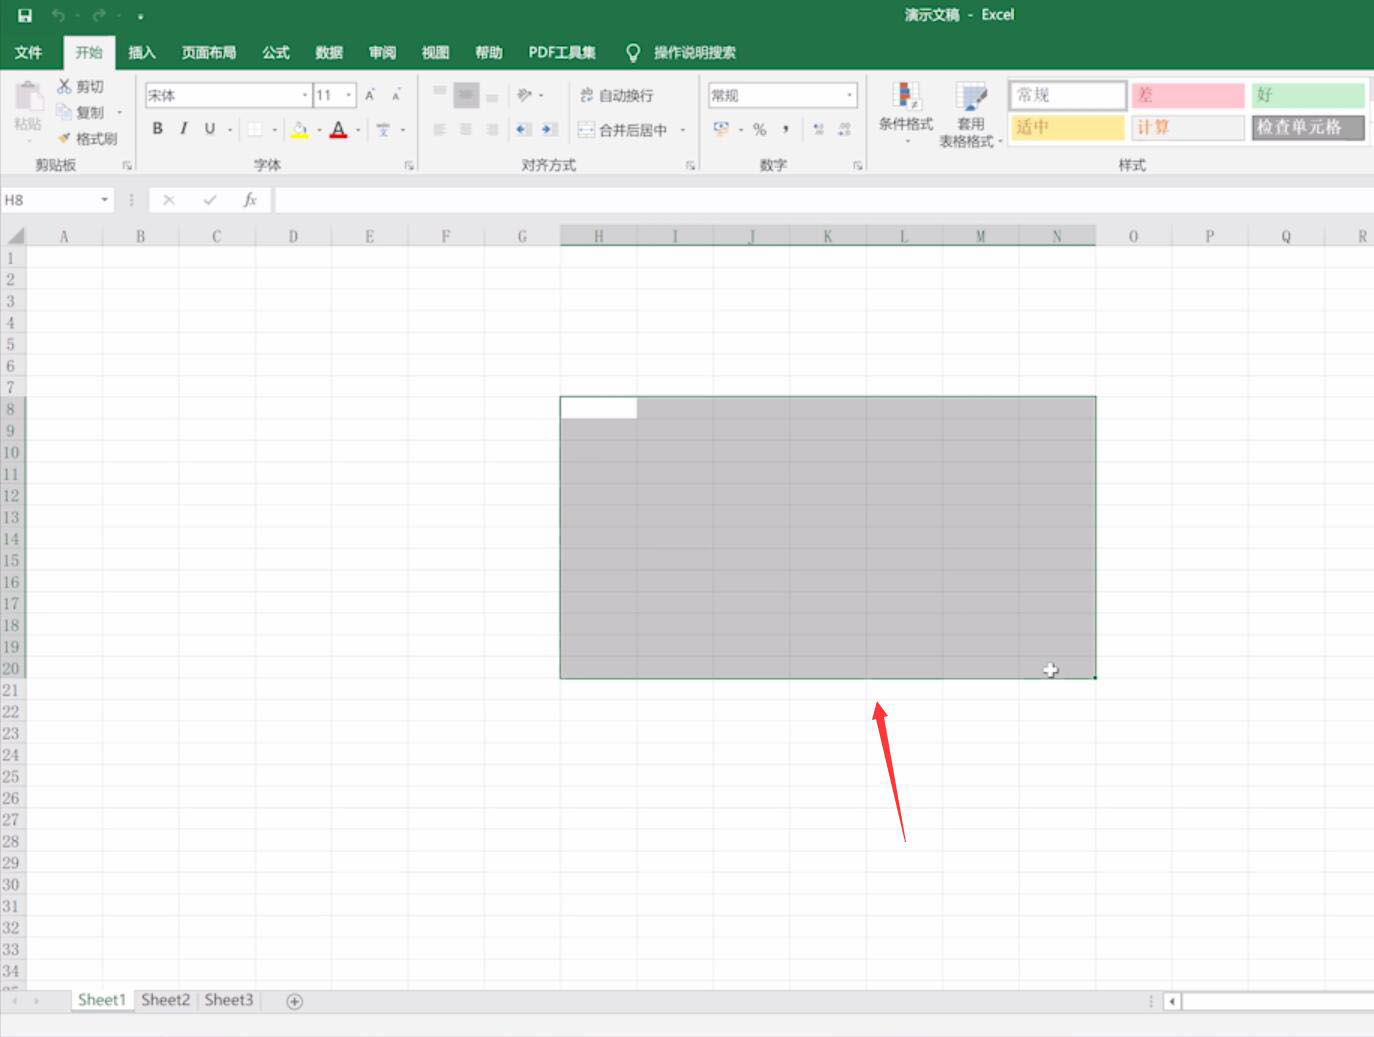The image size is (1374, 1037).
Task: Open the font name dropdown (宋体)
Action: 305,95
